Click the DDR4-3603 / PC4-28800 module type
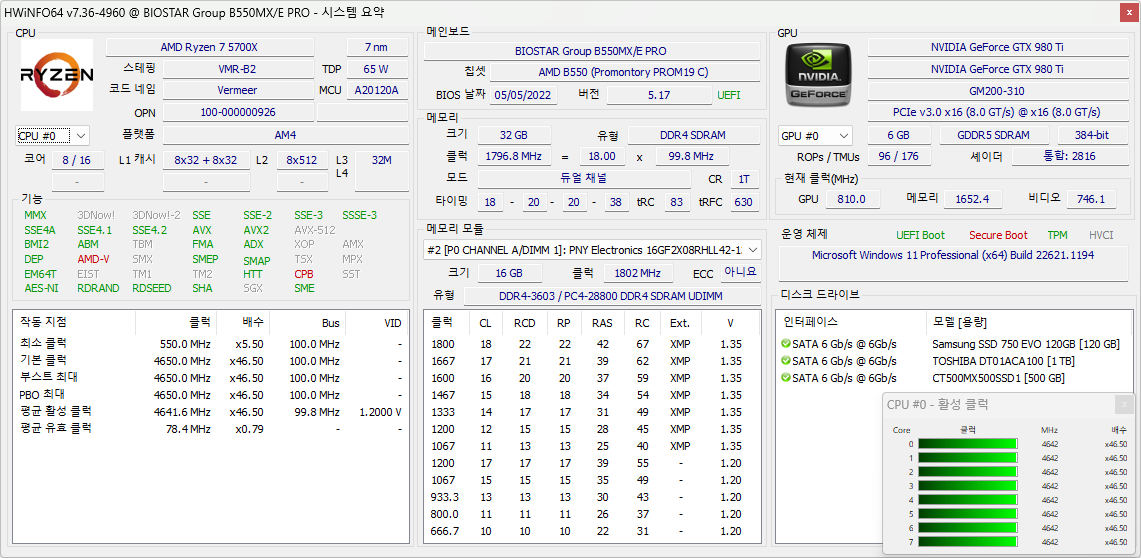Viewport: 1141px width, 558px height. (611, 296)
